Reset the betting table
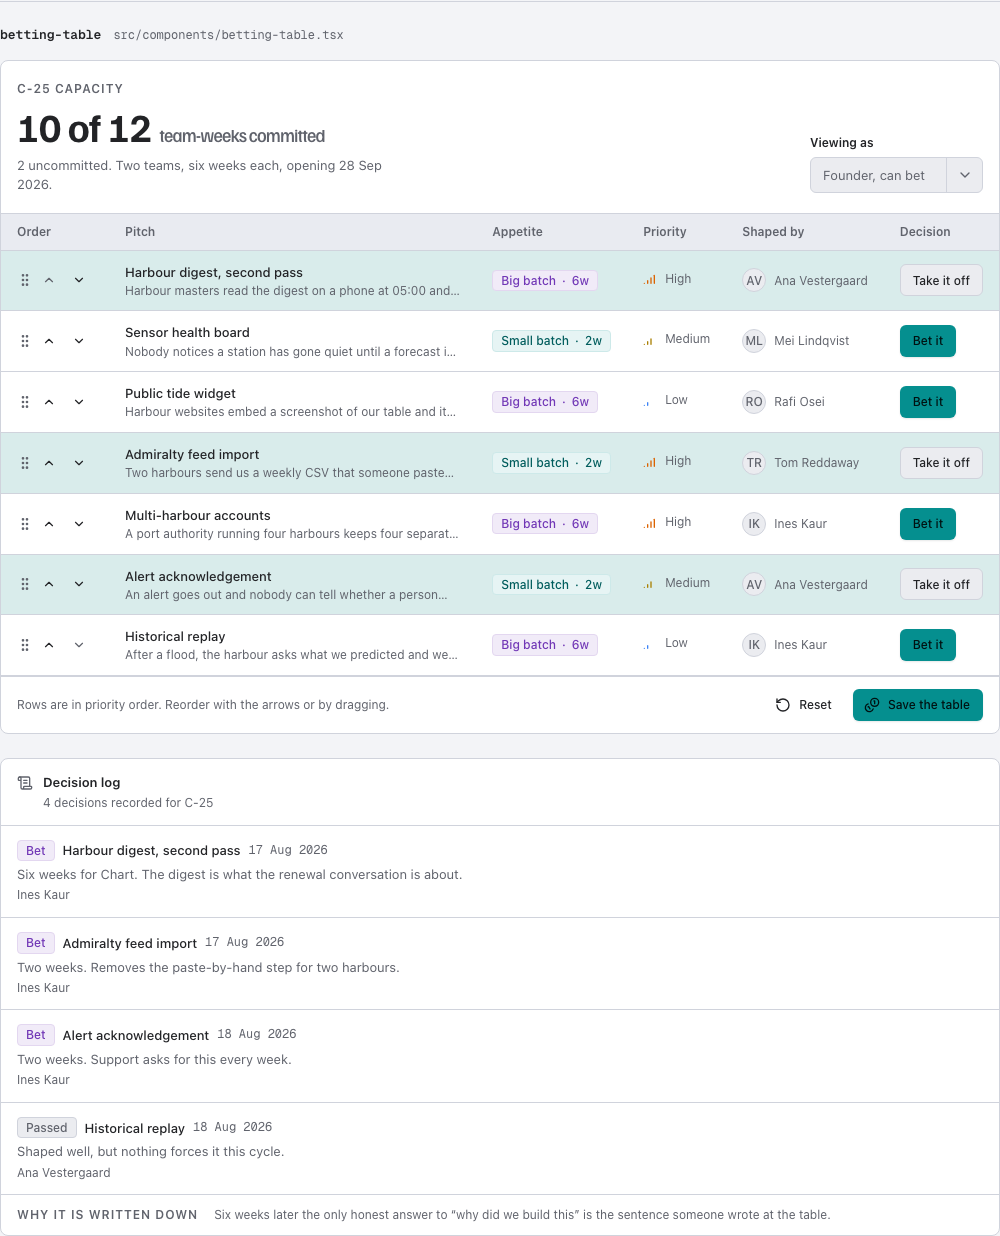This screenshot has width=1000, height=1236. [x=804, y=705]
